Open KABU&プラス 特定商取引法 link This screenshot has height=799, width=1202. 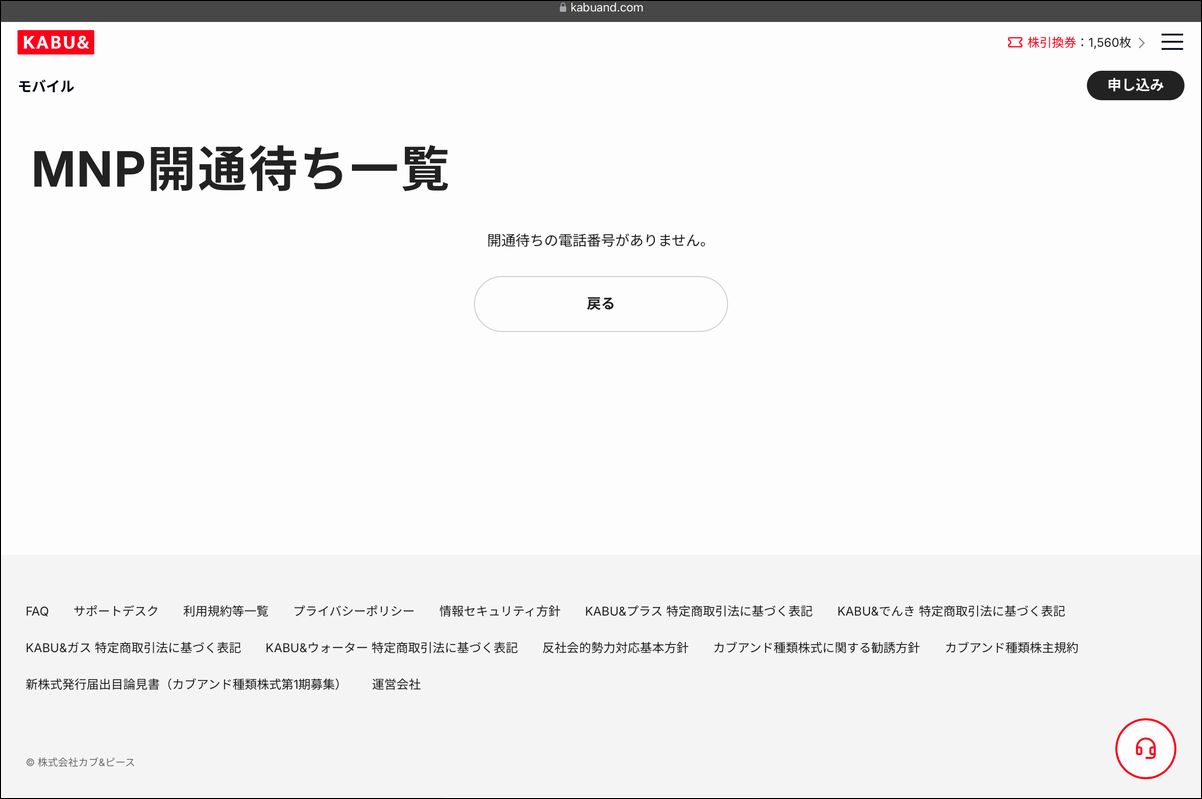pyautogui.click(x=699, y=611)
